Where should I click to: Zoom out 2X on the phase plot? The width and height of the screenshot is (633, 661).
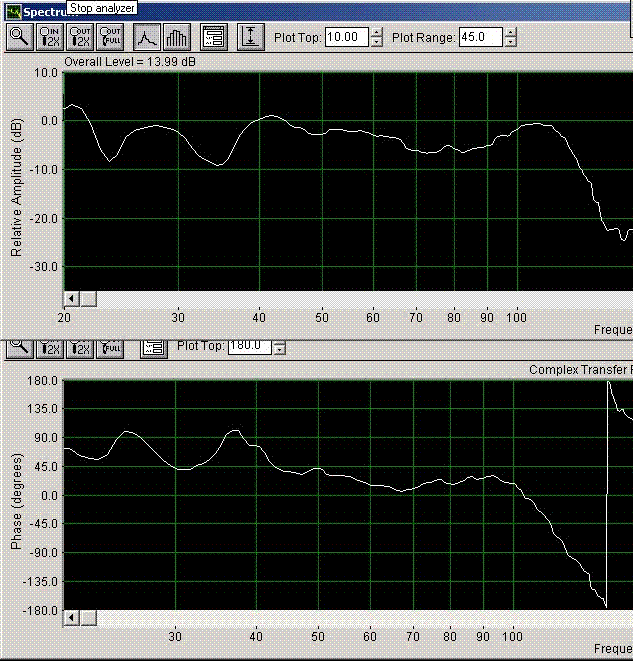80,348
